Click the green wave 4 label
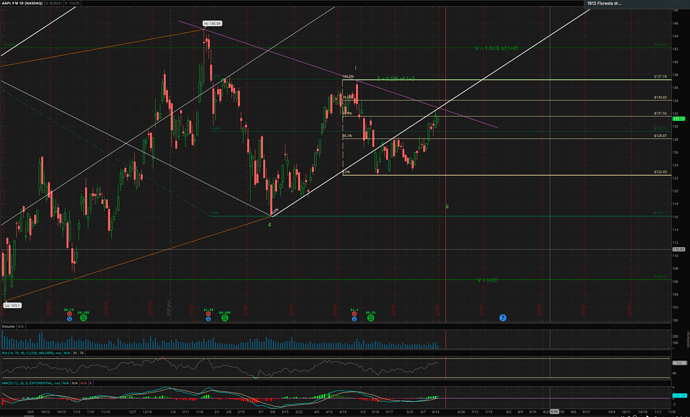The height and width of the screenshot is (417, 690). tap(270, 224)
